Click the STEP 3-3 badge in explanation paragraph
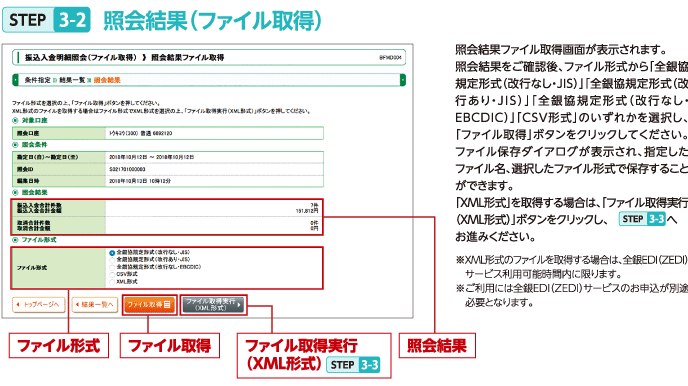The height and width of the screenshot is (386, 688). coord(642,219)
